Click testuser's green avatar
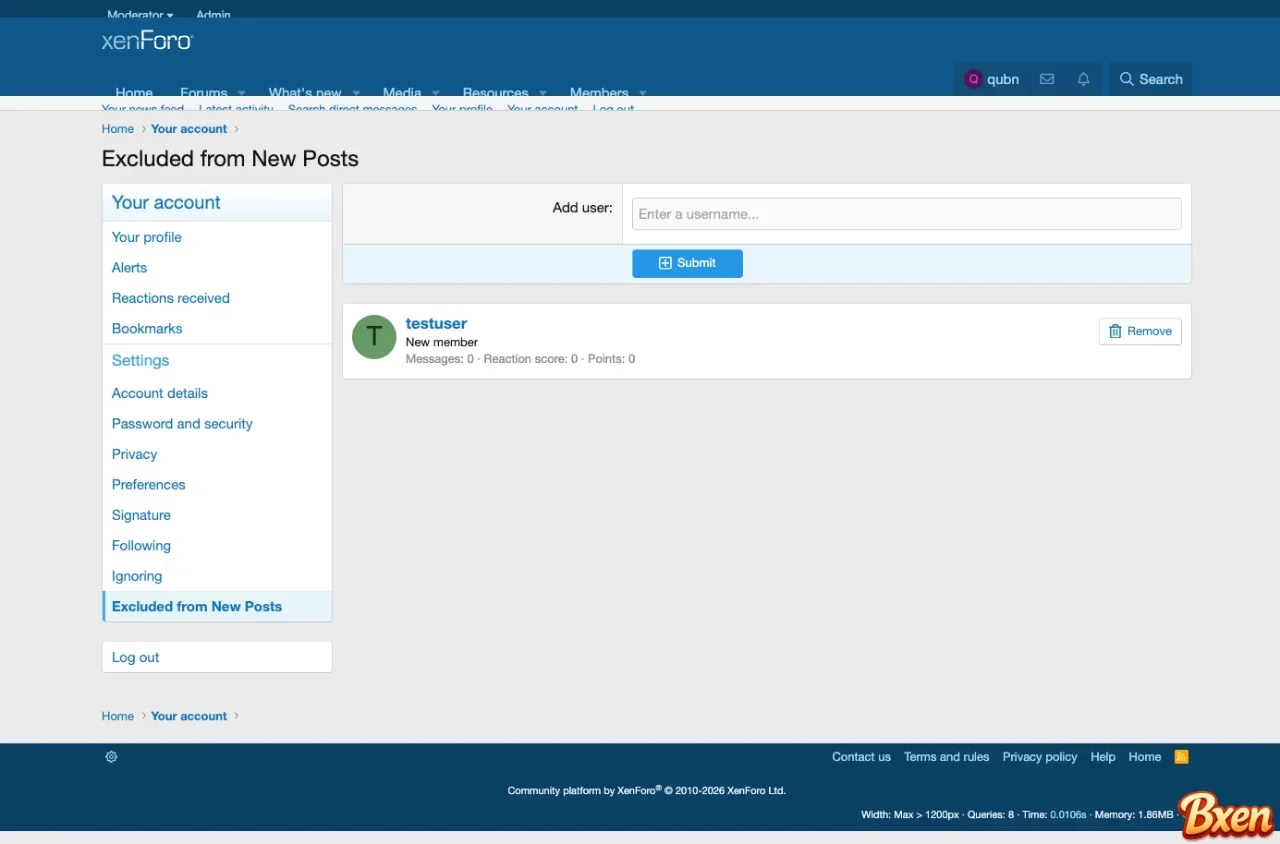The height and width of the screenshot is (844, 1280). click(374, 337)
